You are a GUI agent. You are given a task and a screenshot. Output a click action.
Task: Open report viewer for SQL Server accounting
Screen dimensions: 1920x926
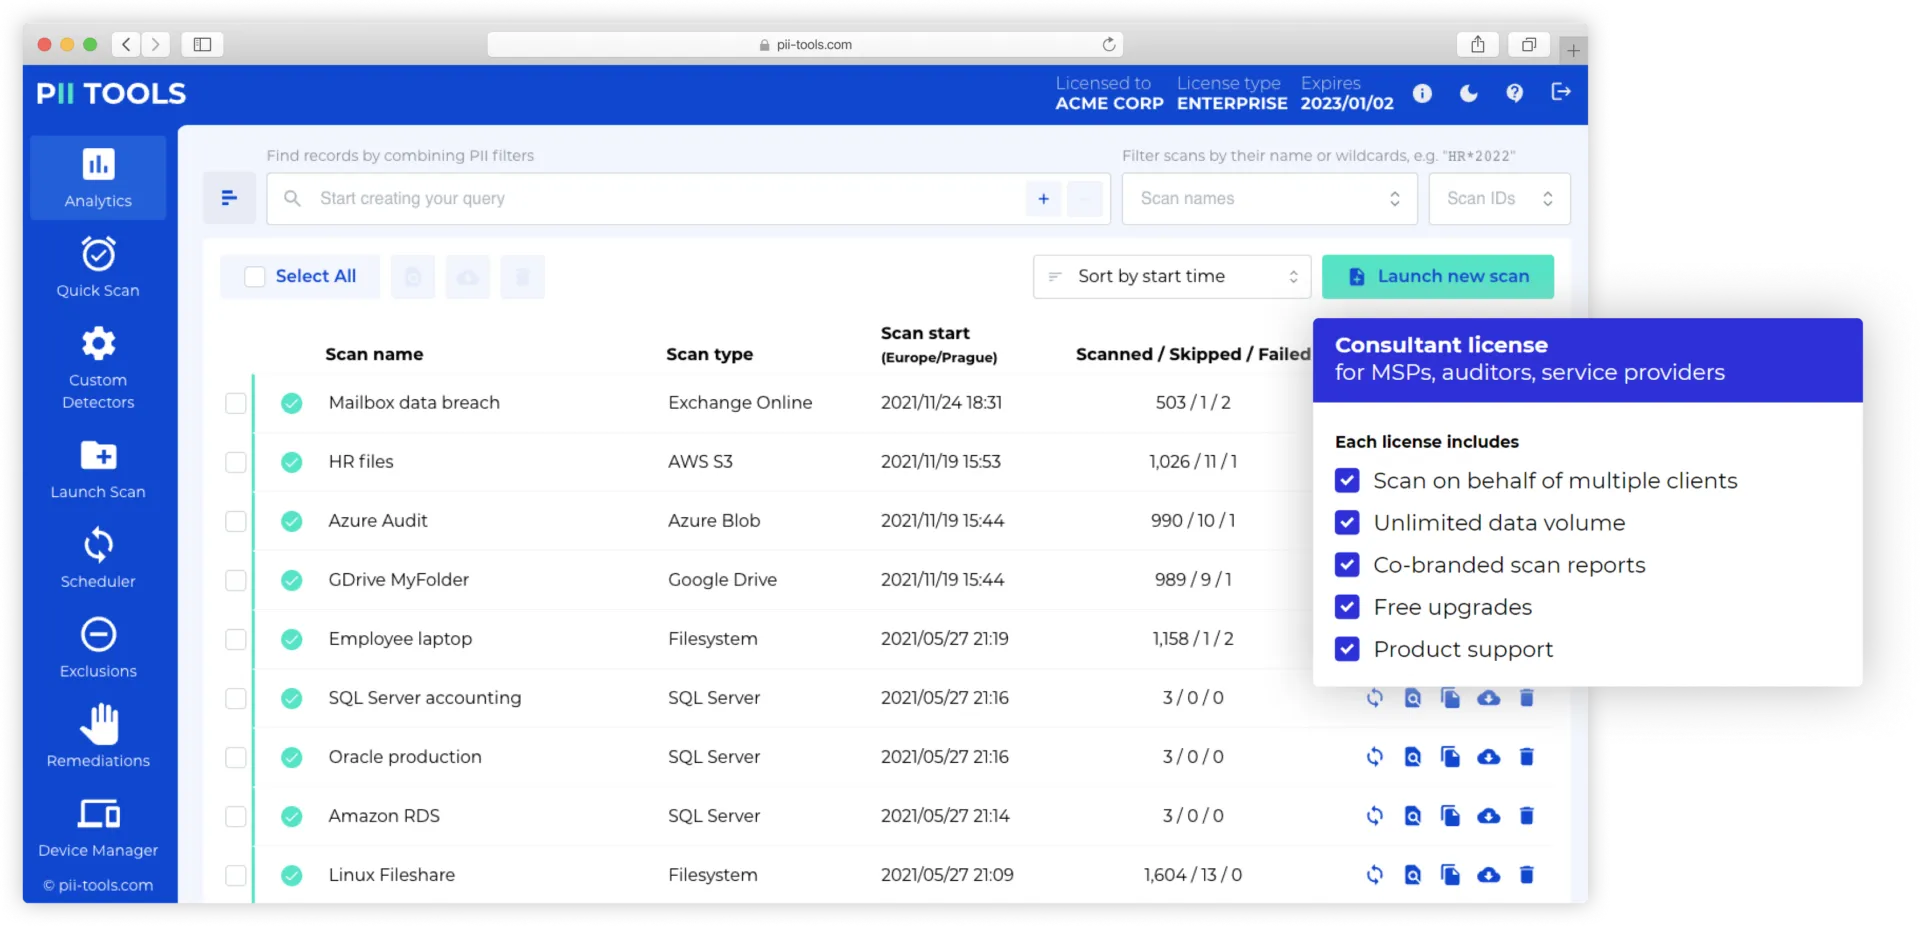pyautogui.click(x=1412, y=698)
